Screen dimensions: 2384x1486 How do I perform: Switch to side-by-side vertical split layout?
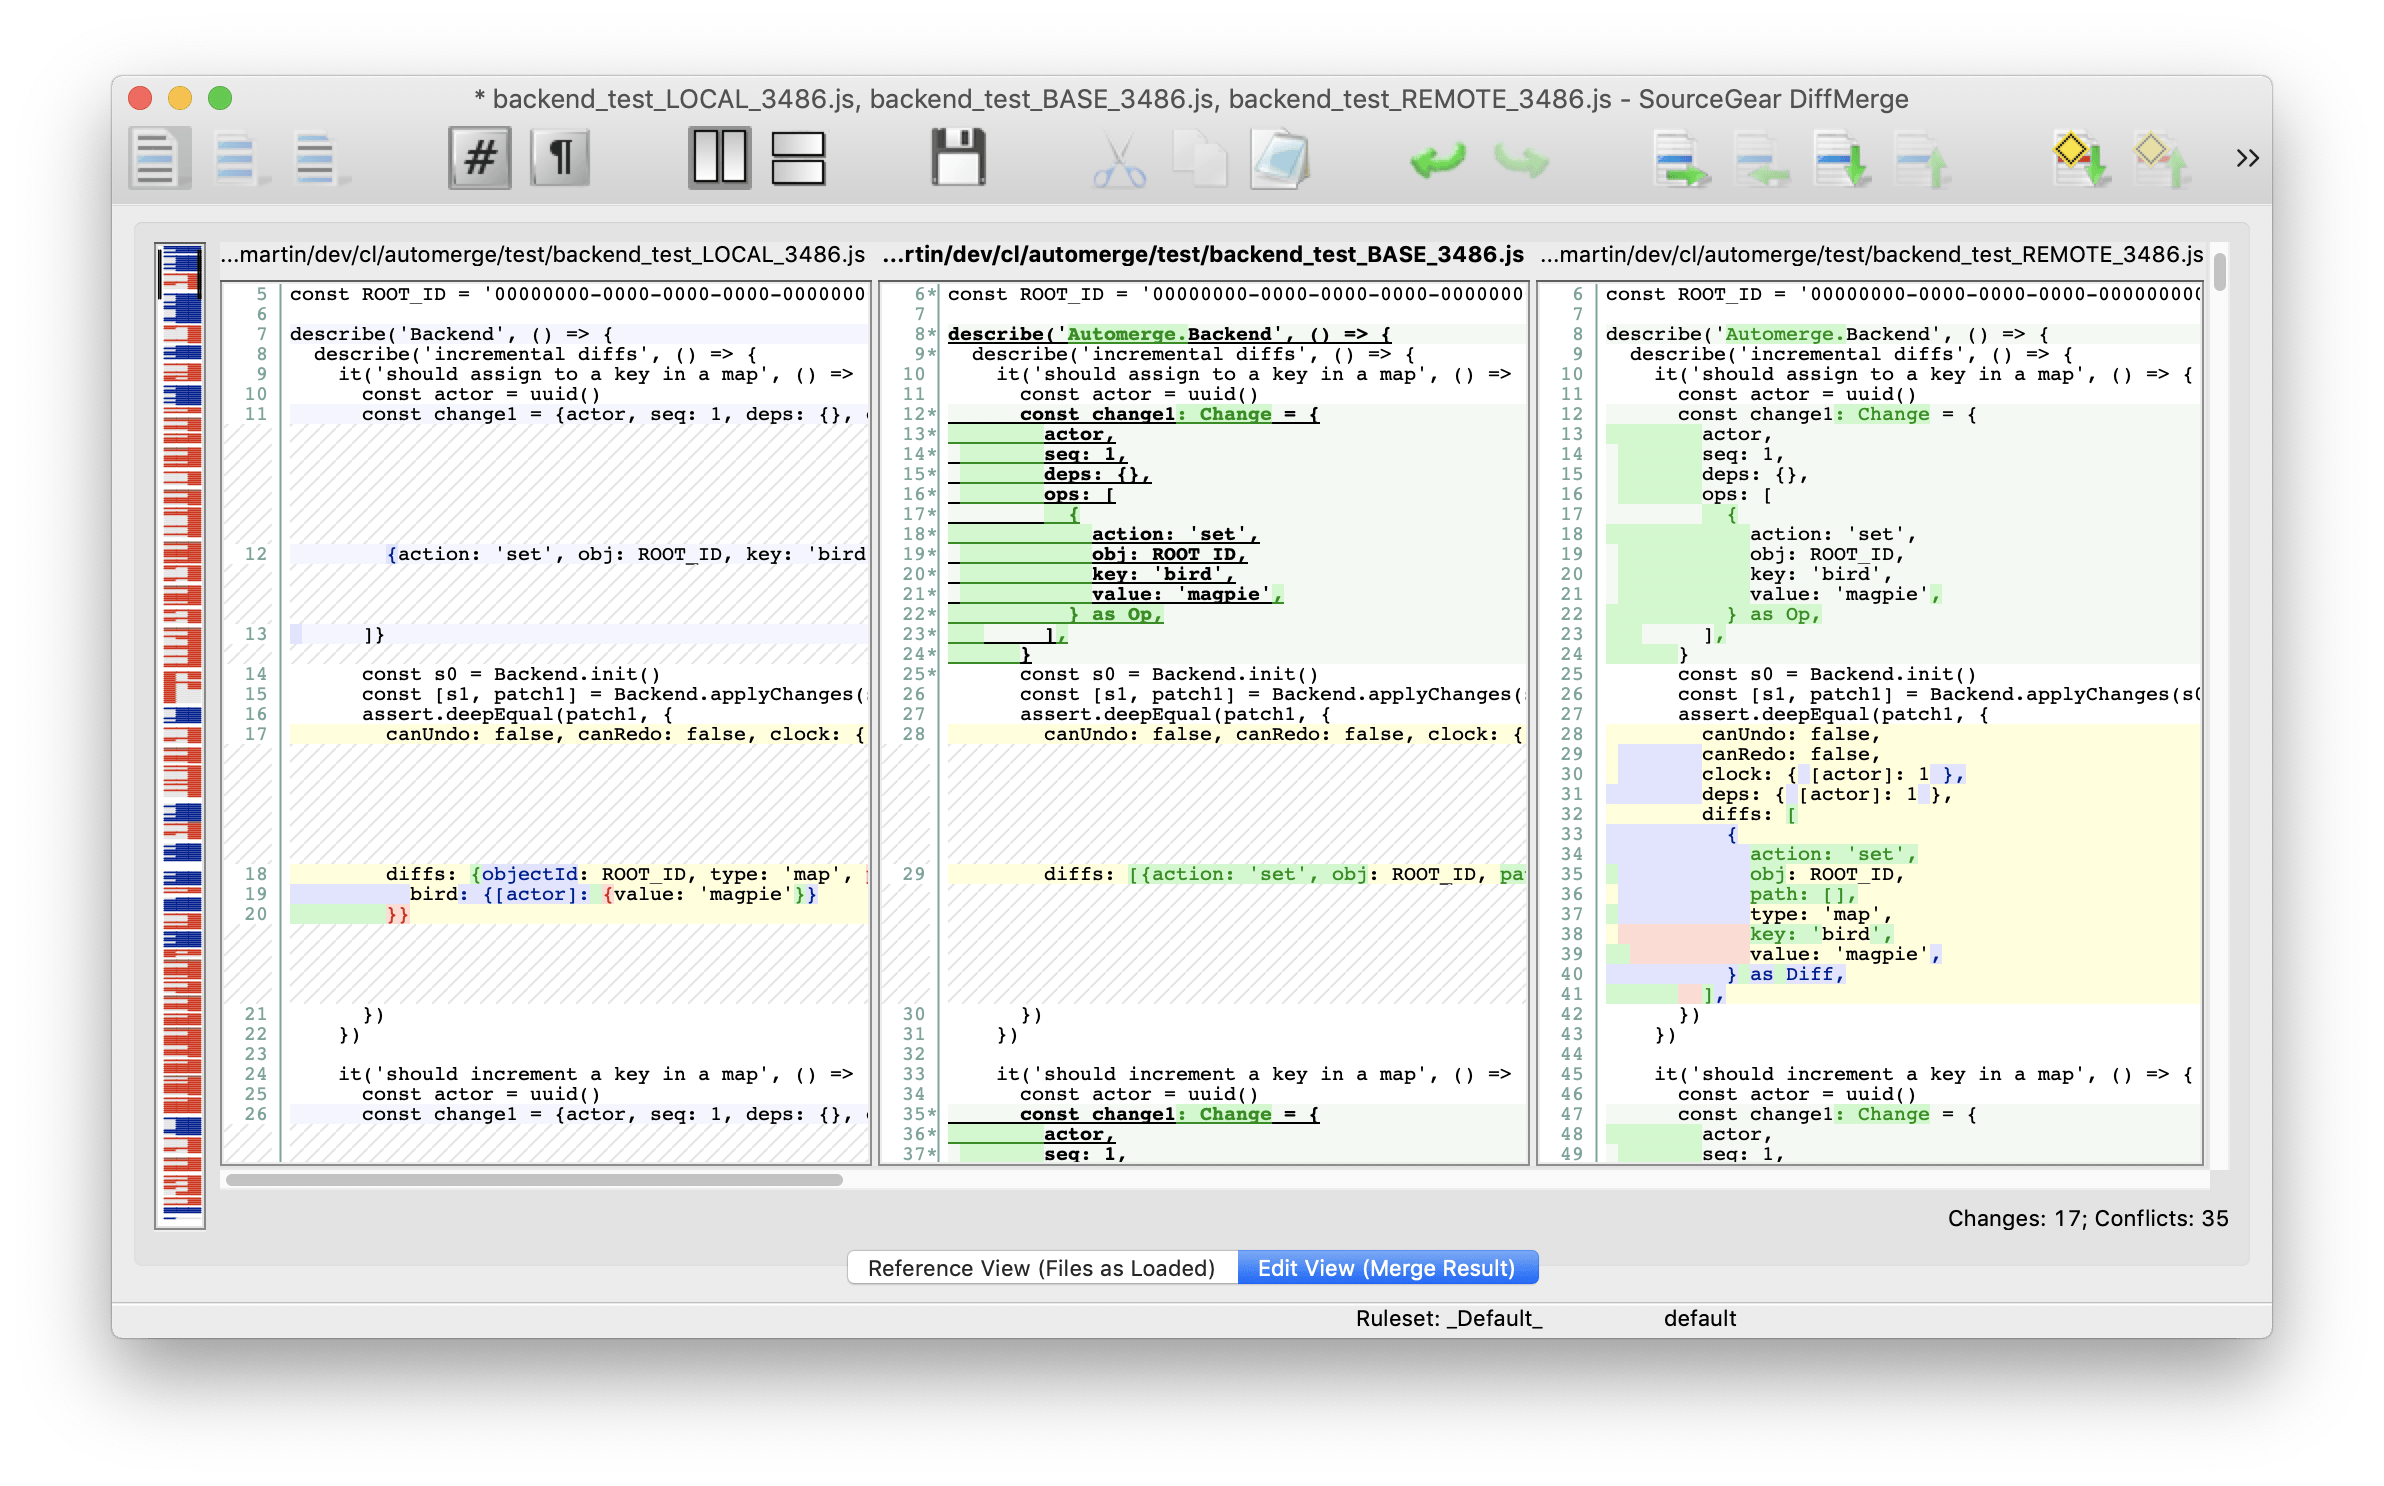click(719, 158)
